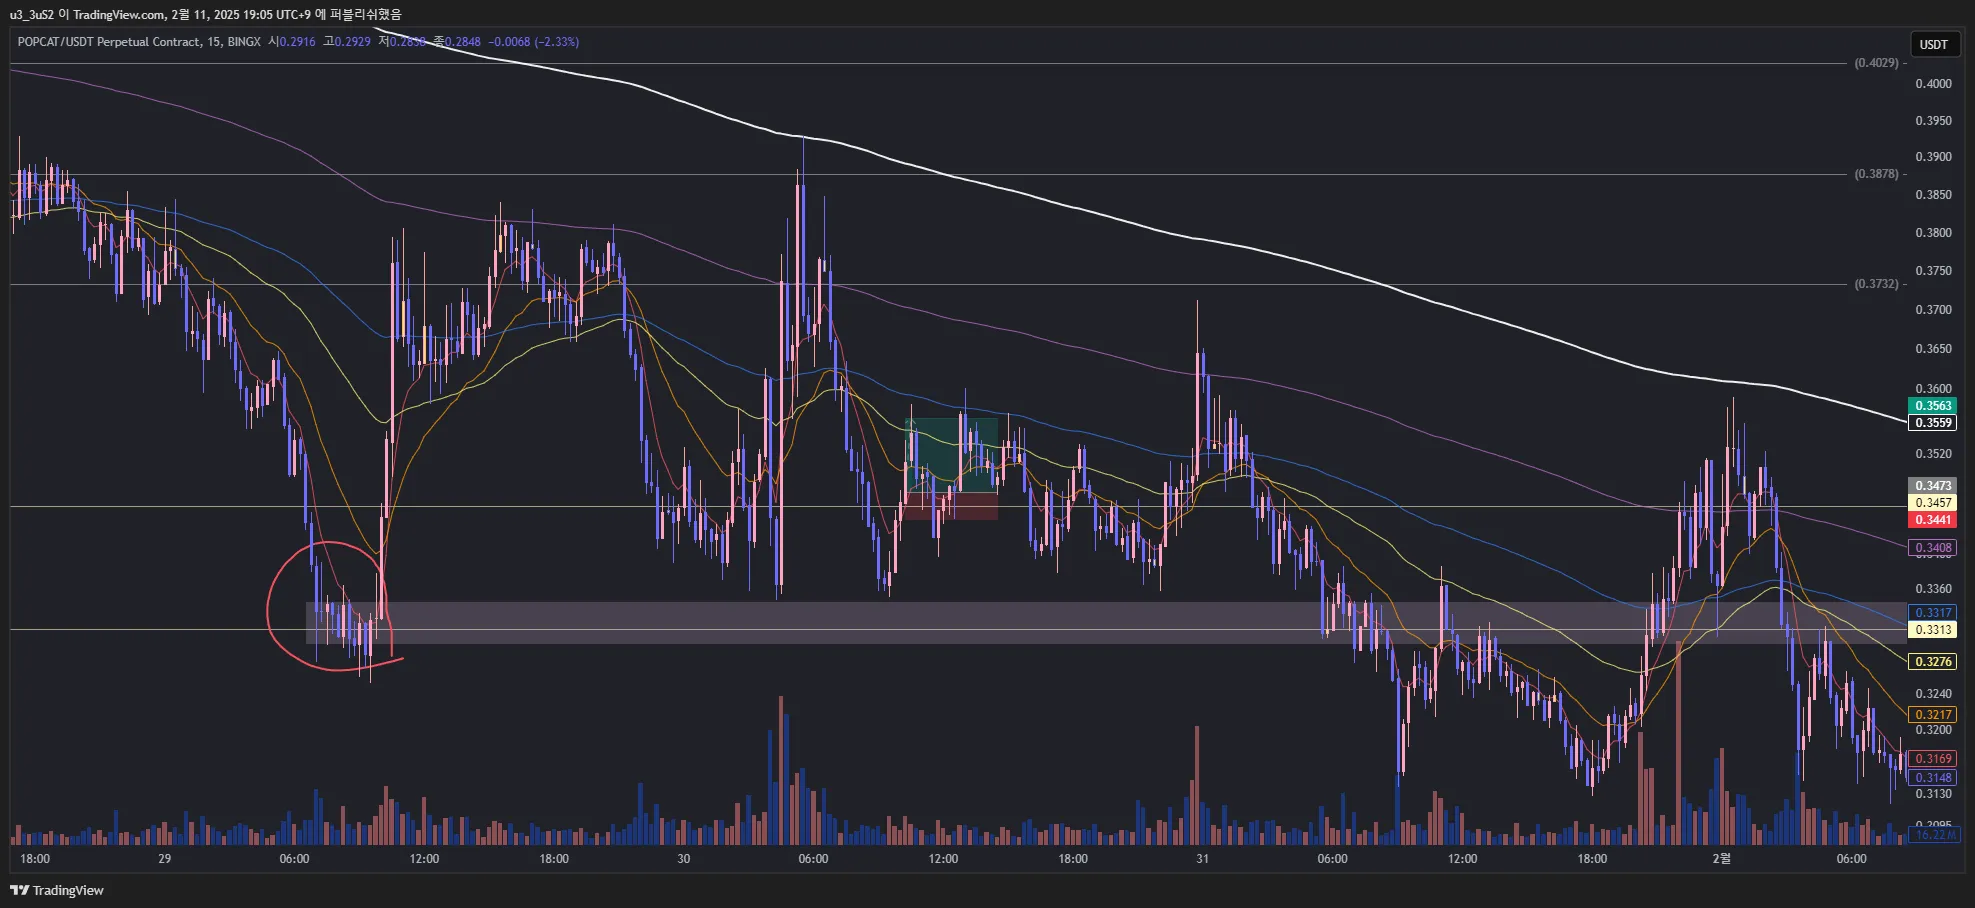The height and width of the screenshot is (908, 1975).
Task: Click the green price tag 0.3563
Action: (1933, 405)
